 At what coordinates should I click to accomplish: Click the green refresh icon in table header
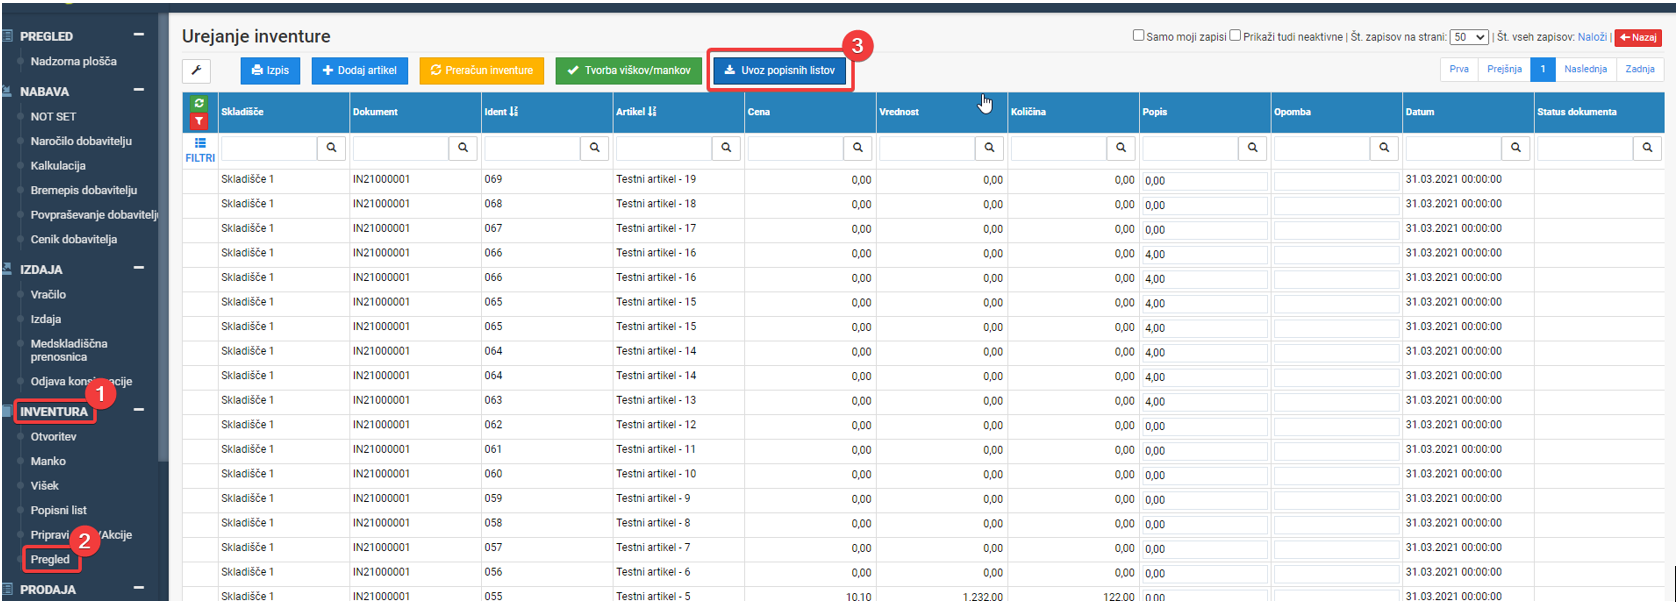tap(199, 103)
